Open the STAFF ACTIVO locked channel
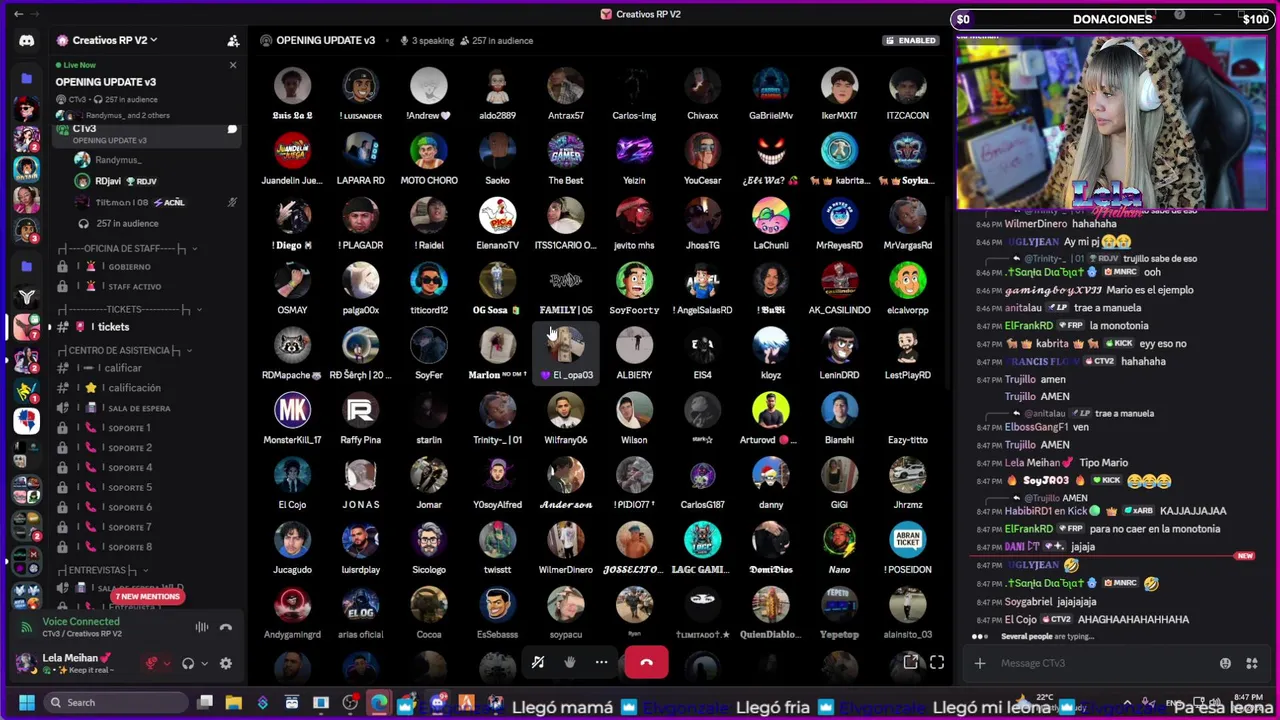The image size is (1280, 720). tap(147, 287)
